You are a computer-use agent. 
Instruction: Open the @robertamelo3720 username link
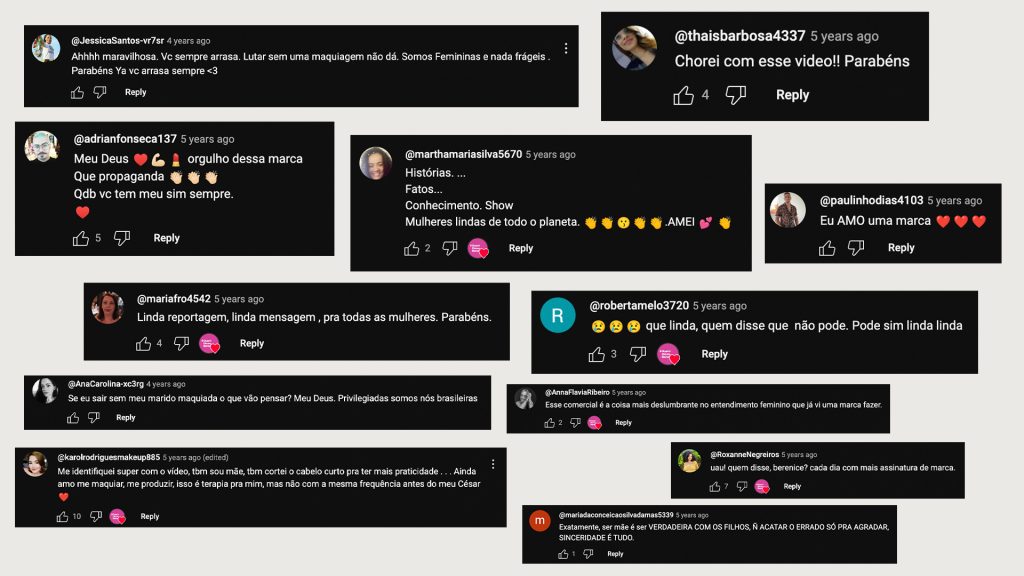point(639,306)
